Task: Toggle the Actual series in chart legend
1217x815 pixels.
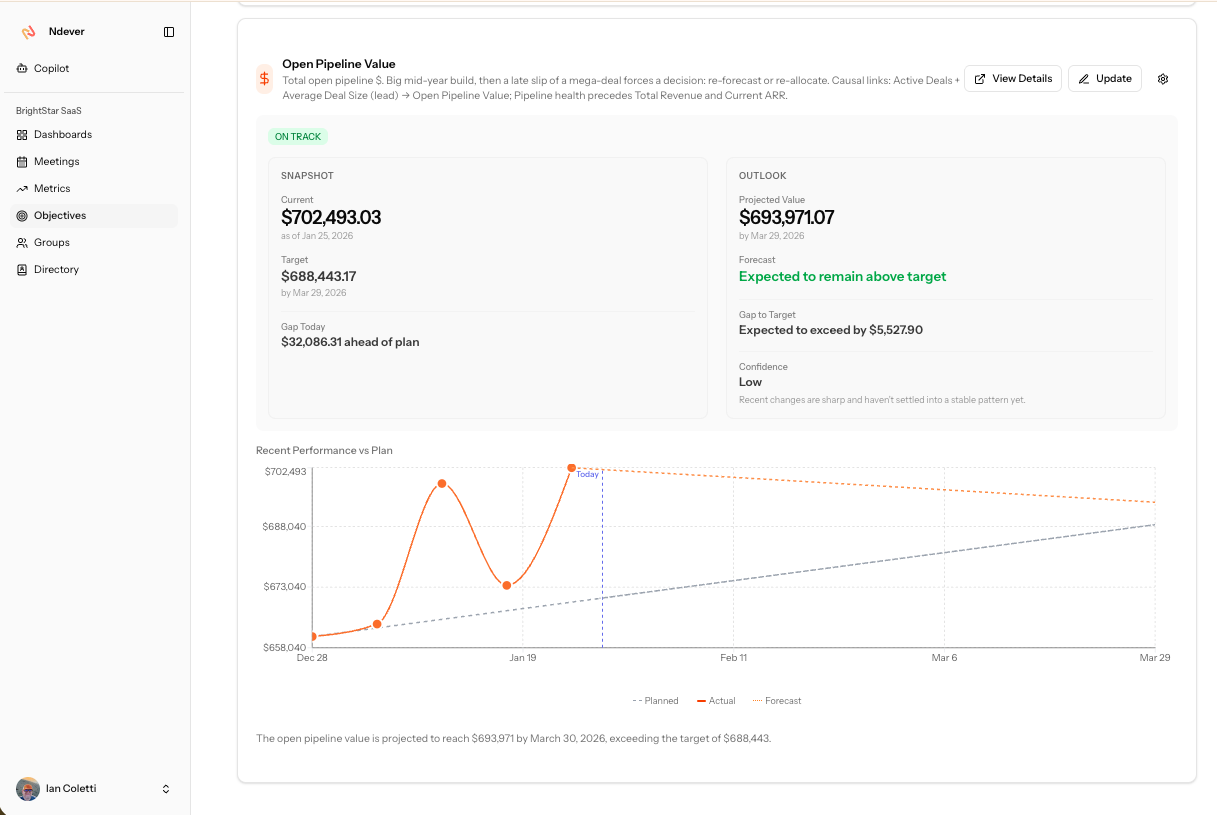Action: pyautogui.click(x=716, y=701)
